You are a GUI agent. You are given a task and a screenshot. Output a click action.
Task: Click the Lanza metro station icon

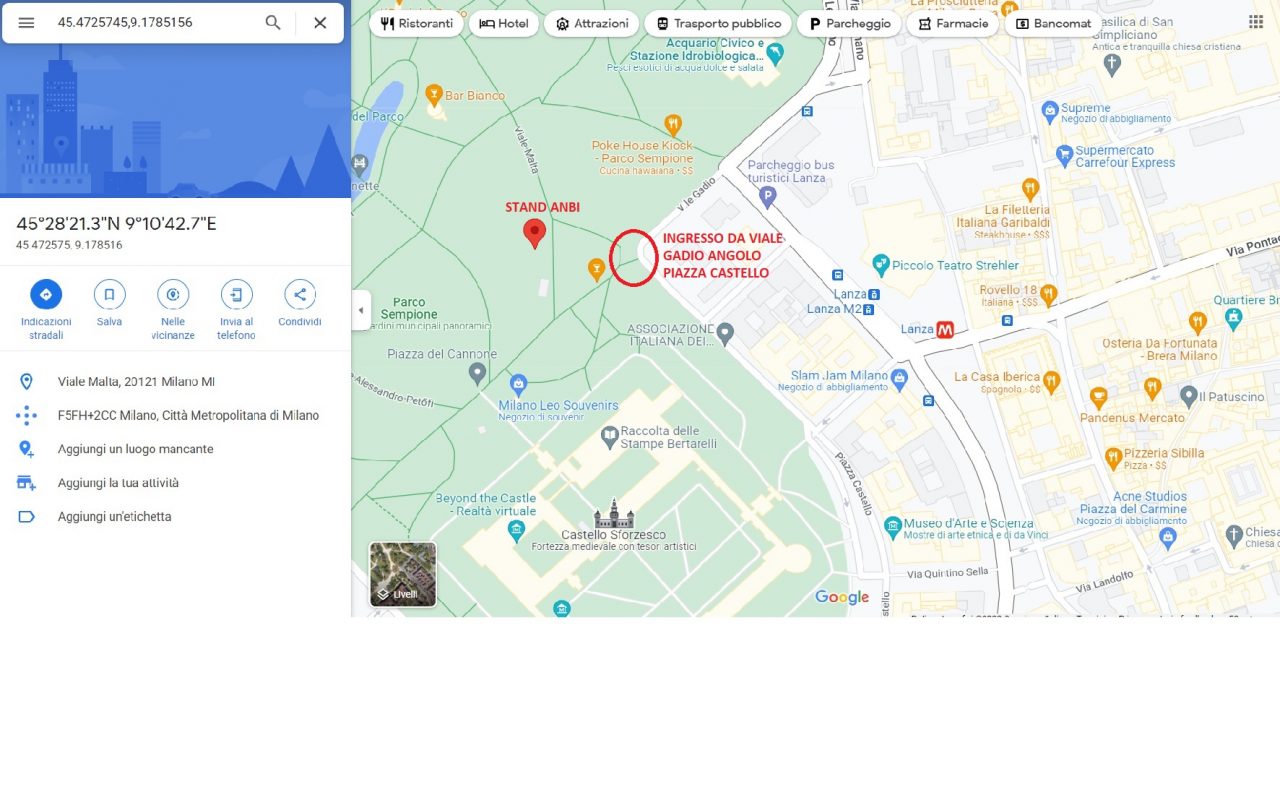[945, 329]
